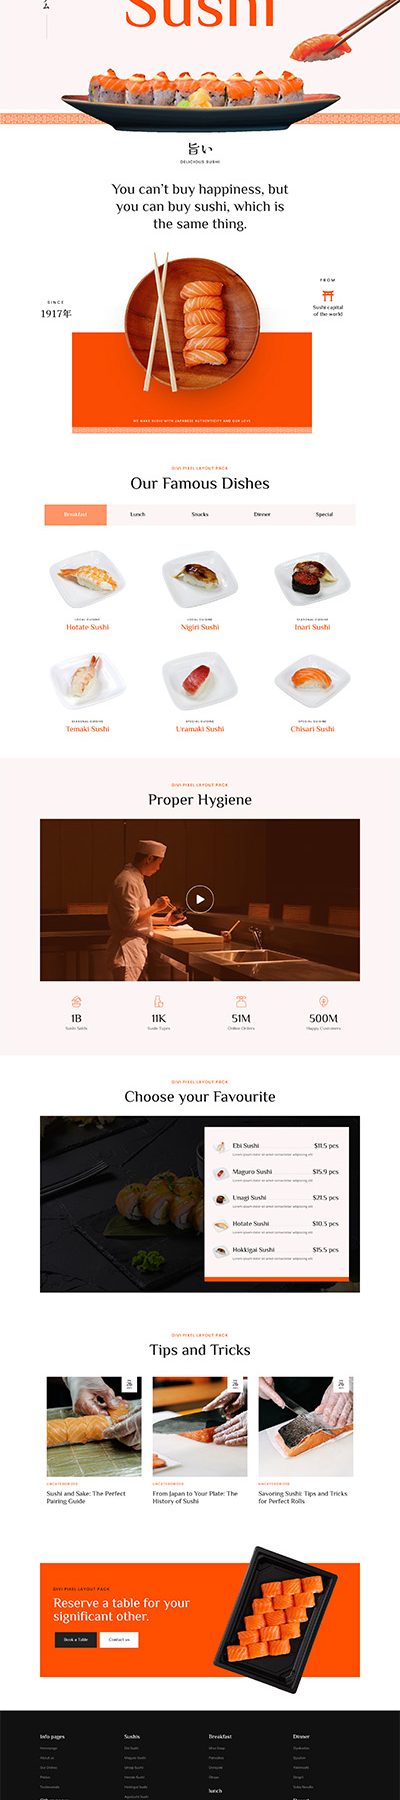Screen dimensions: 400x1800
Task: Open Savoring Sushi Tips and Tricks post
Action: coord(303,1497)
